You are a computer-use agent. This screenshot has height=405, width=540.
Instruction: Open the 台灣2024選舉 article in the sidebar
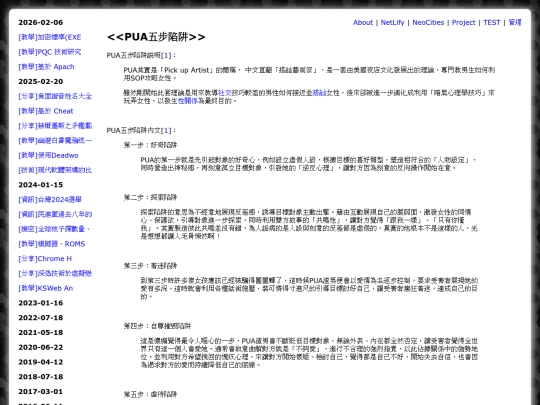[50, 199]
